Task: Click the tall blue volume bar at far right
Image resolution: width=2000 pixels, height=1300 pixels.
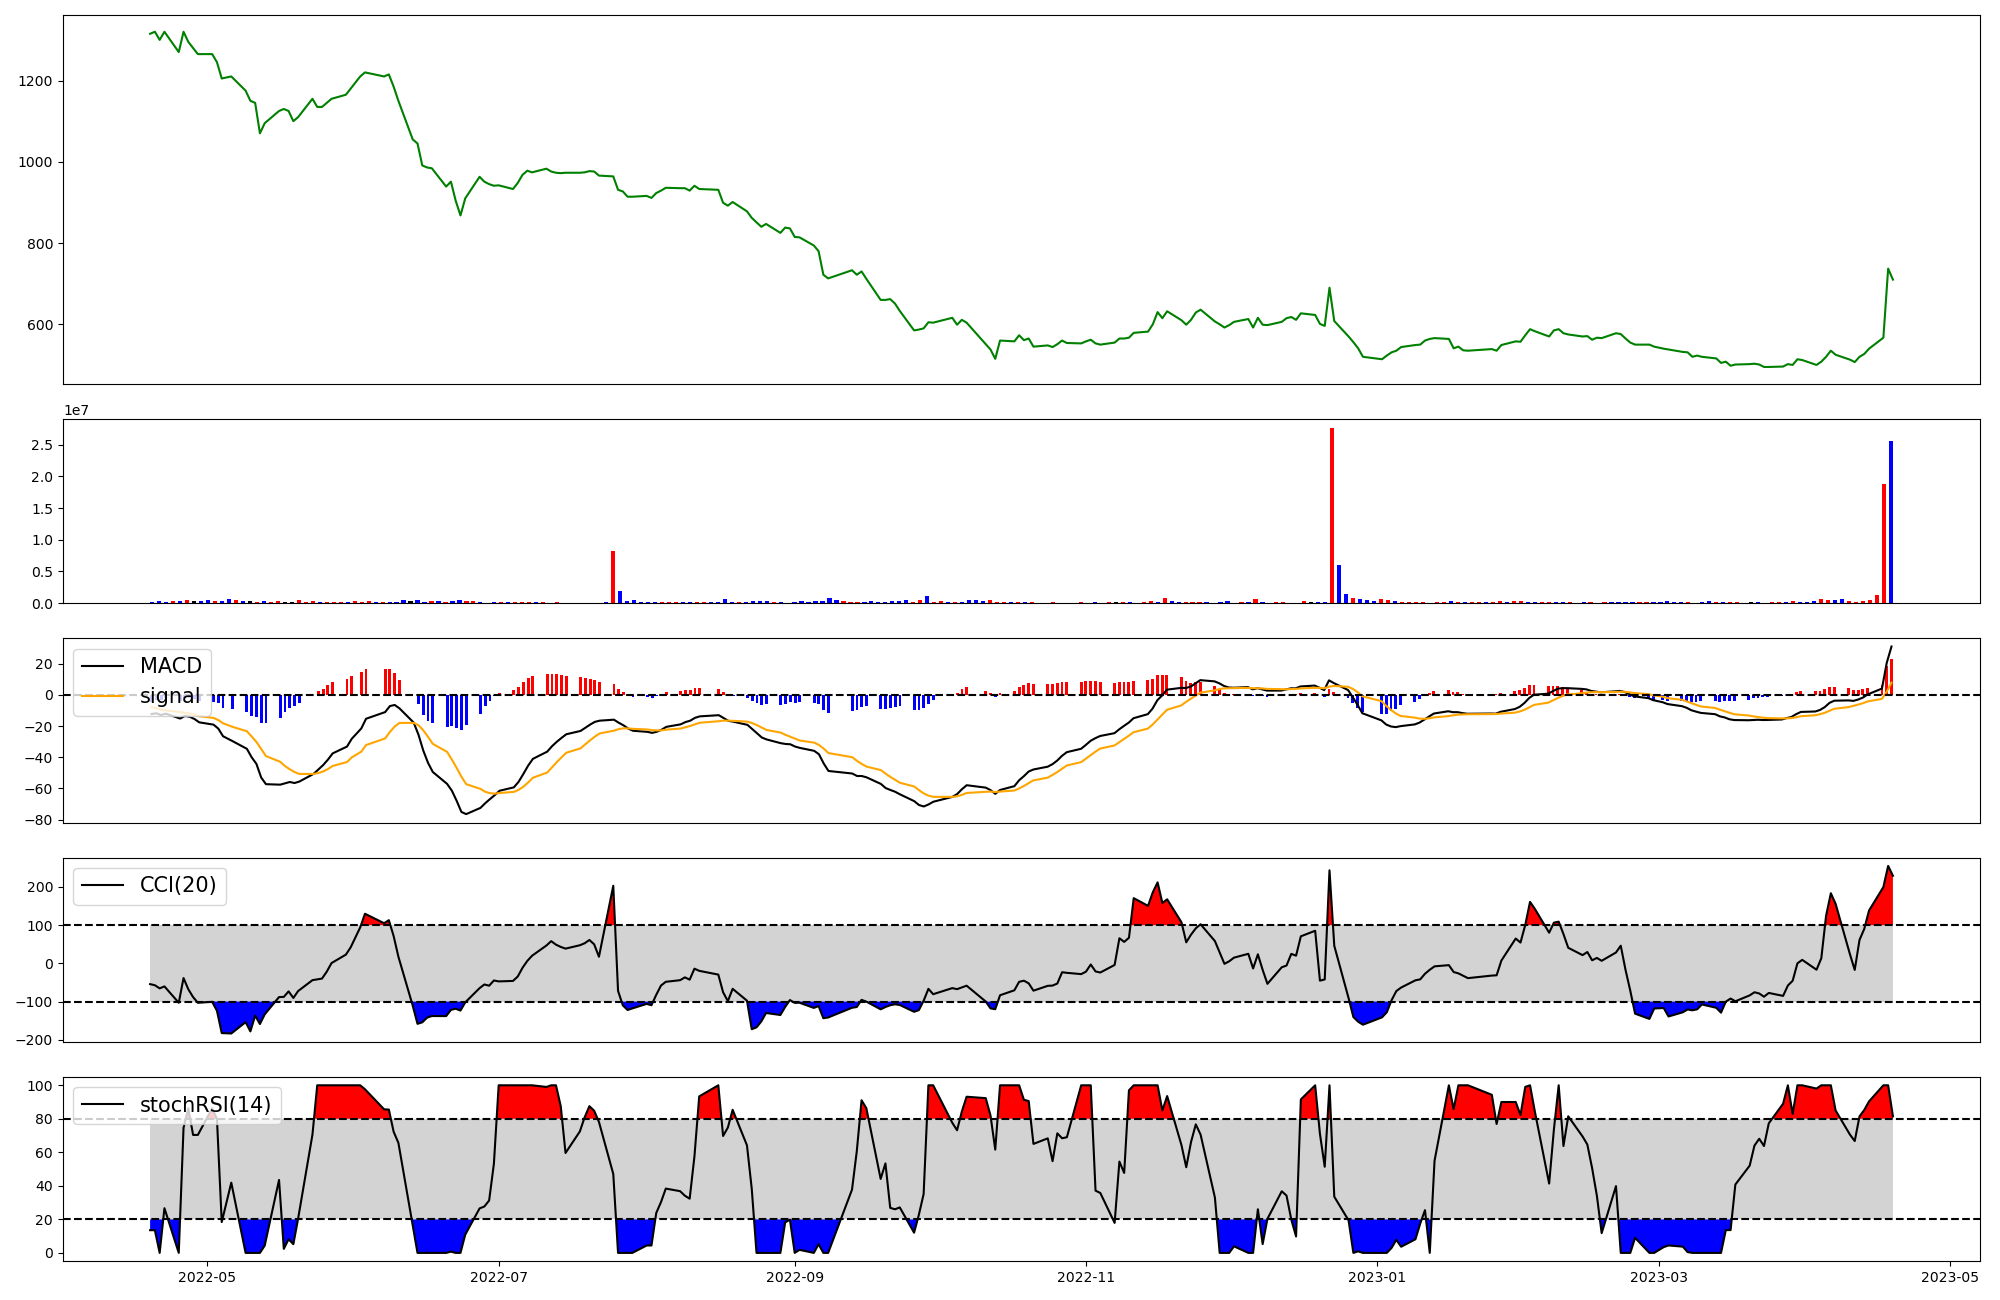Action: [1891, 522]
